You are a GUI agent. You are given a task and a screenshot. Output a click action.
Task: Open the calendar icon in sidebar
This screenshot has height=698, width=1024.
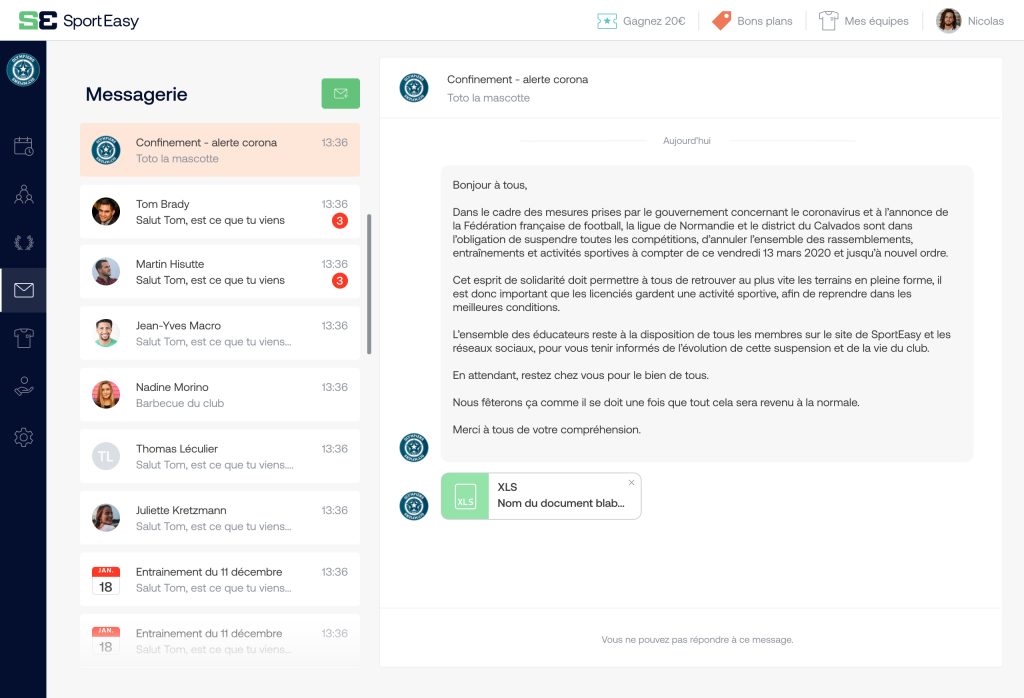click(23, 146)
